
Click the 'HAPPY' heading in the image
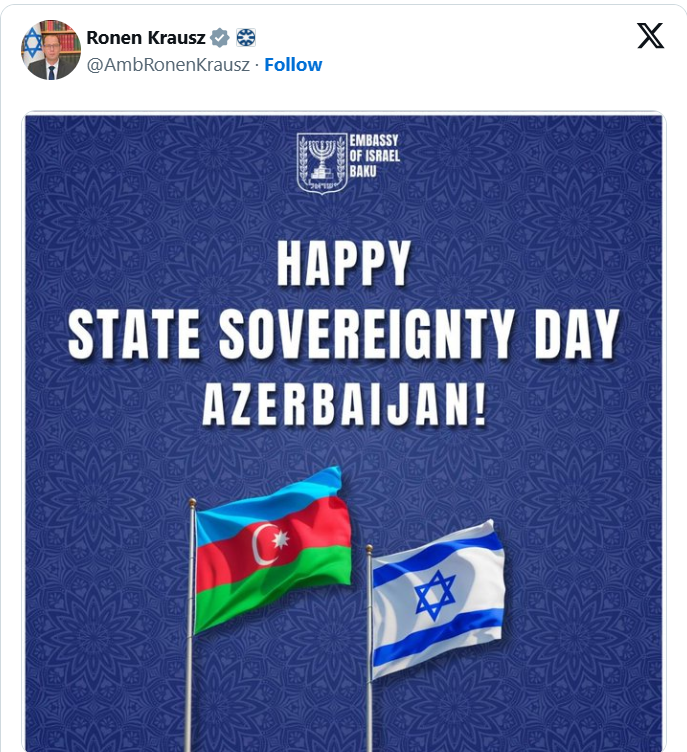pyautogui.click(x=344, y=263)
